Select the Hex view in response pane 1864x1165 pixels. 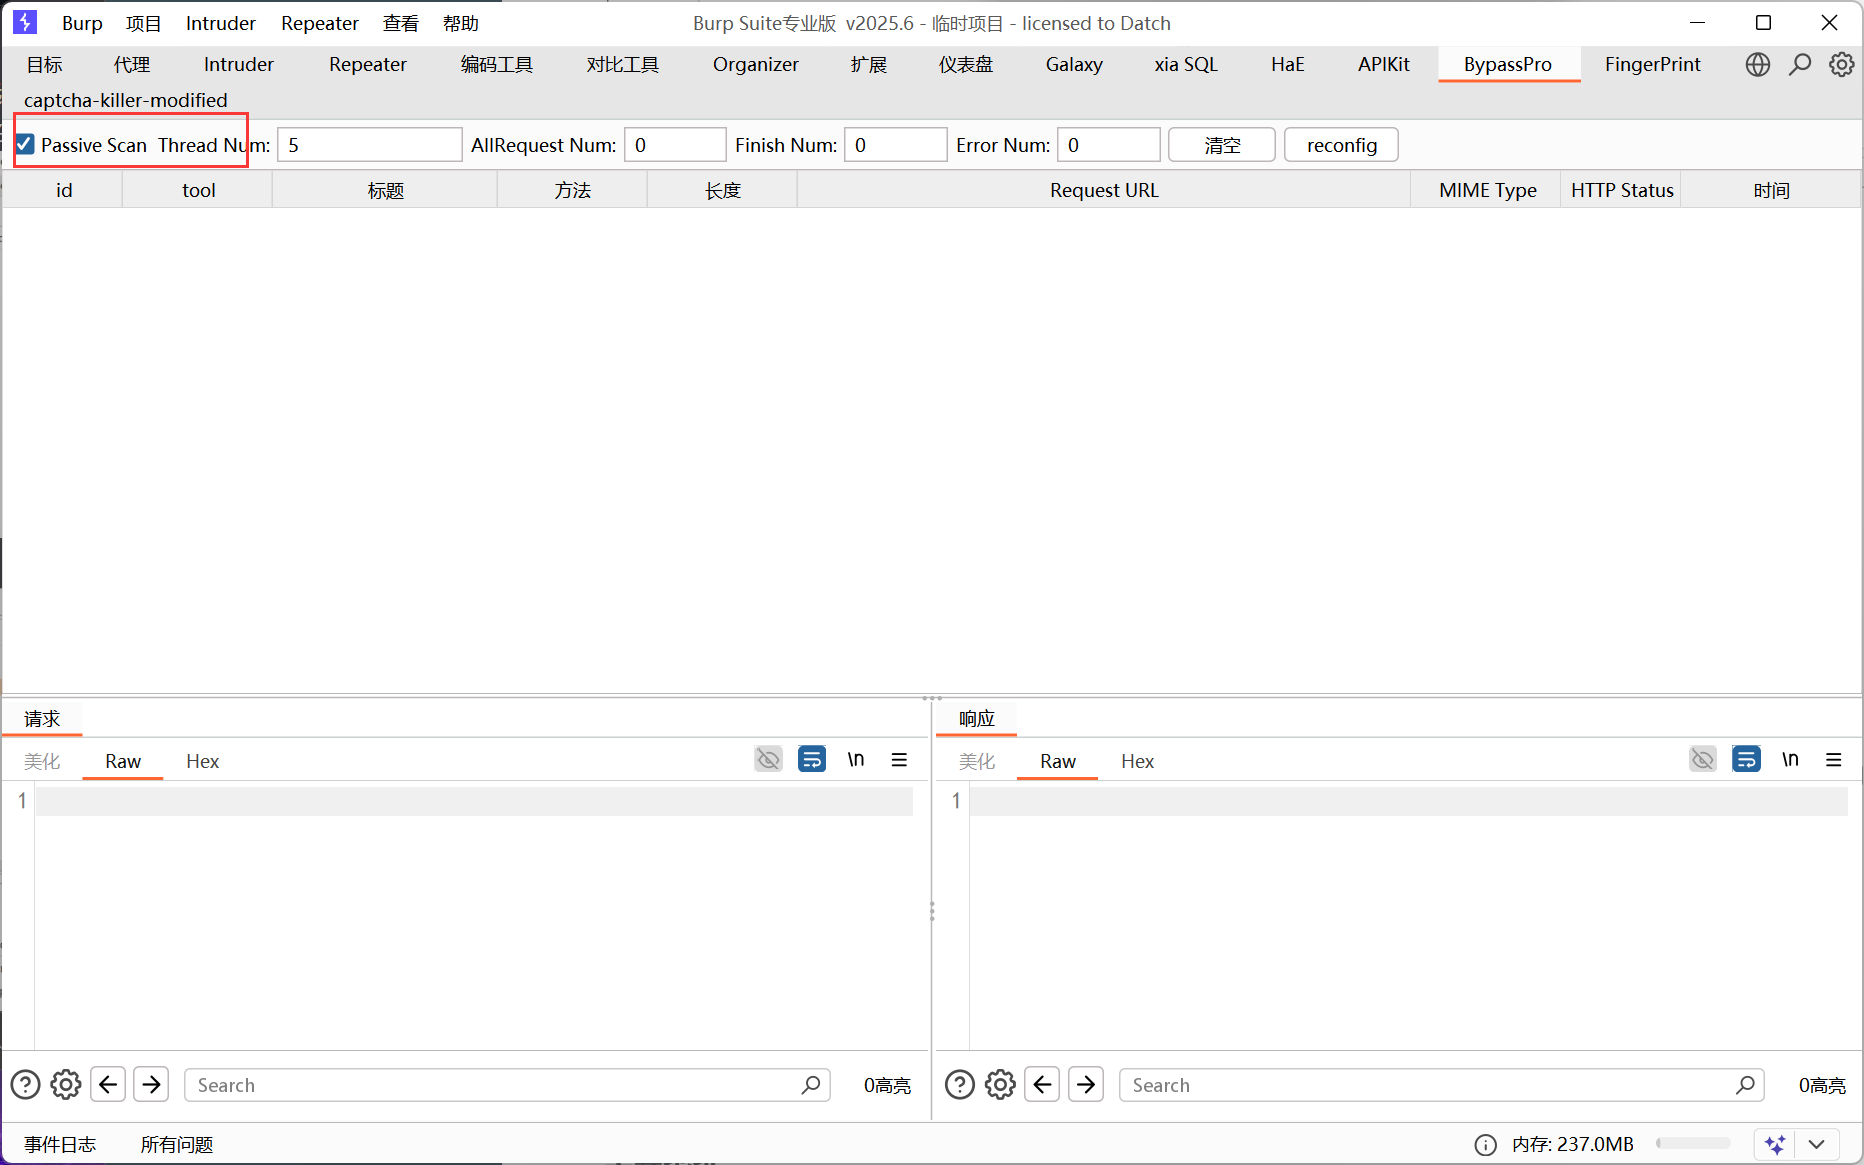(1138, 762)
